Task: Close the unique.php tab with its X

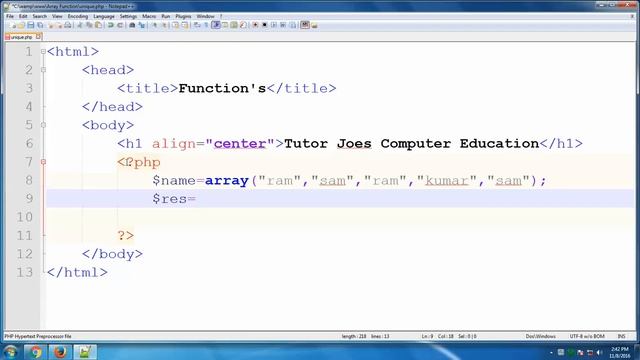Action: coord(38,36)
